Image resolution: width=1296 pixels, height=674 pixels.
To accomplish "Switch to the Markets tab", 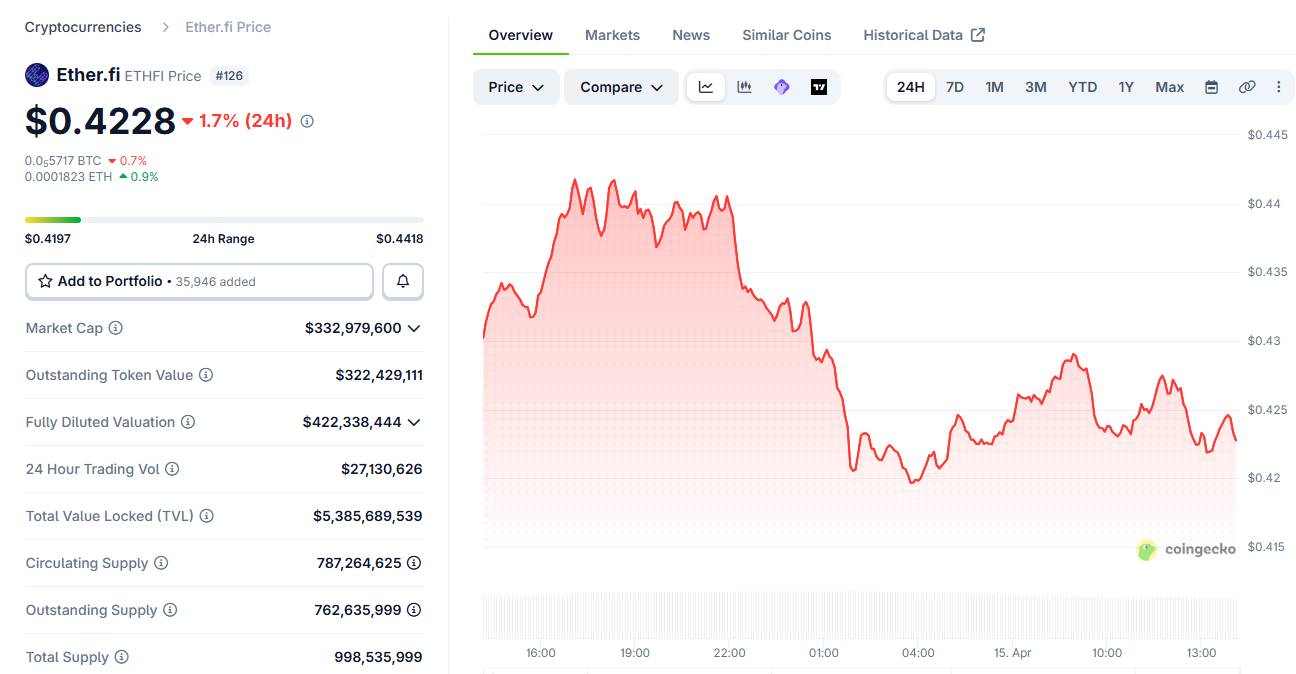I will point(612,35).
